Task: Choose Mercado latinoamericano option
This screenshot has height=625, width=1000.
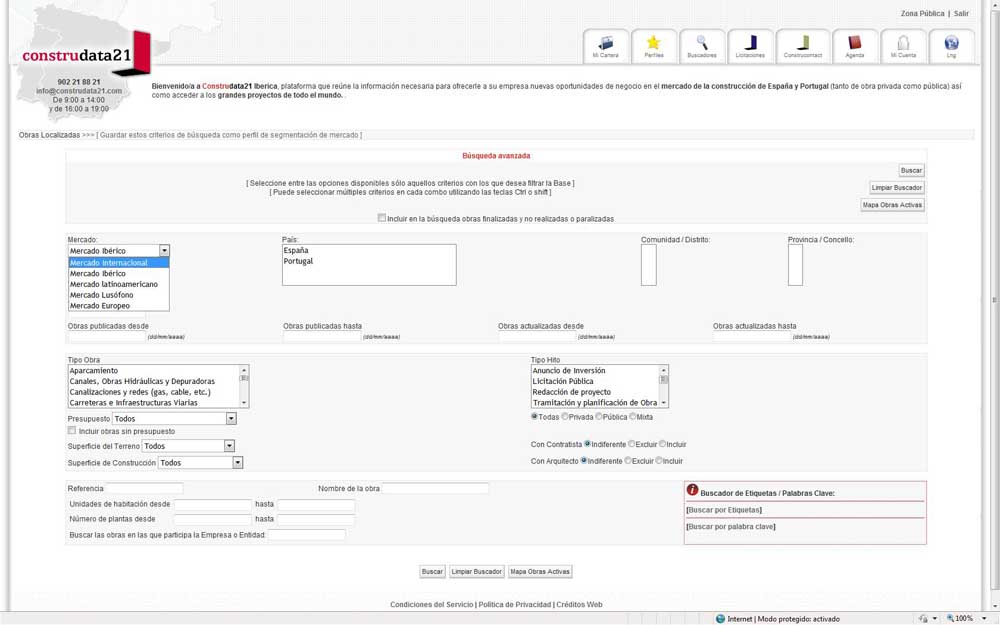Action: [x=119, y=284]
